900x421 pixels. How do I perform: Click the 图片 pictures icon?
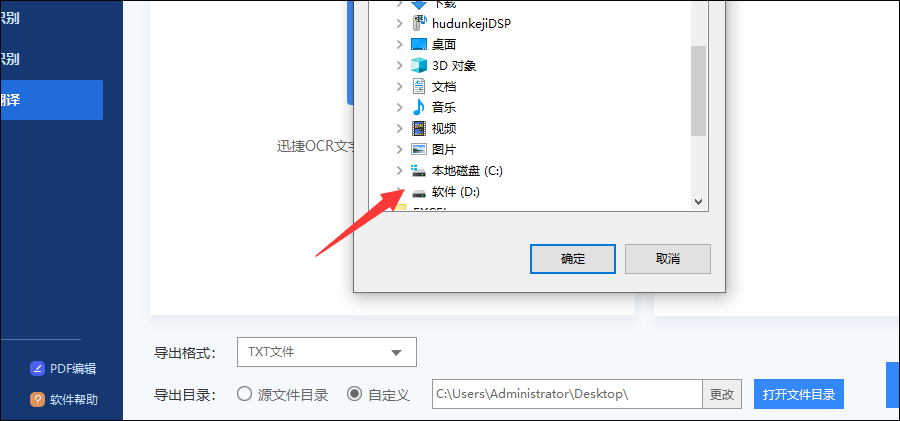point(420,149)
